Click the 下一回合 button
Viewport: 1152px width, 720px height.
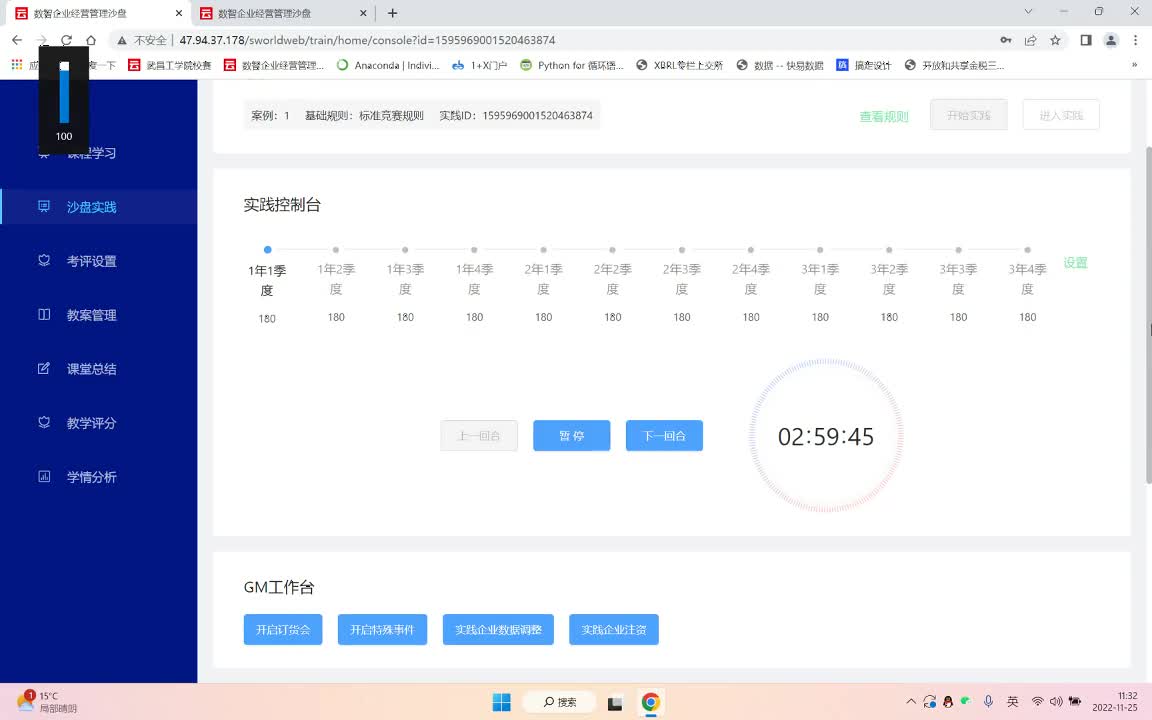[664, 436]
